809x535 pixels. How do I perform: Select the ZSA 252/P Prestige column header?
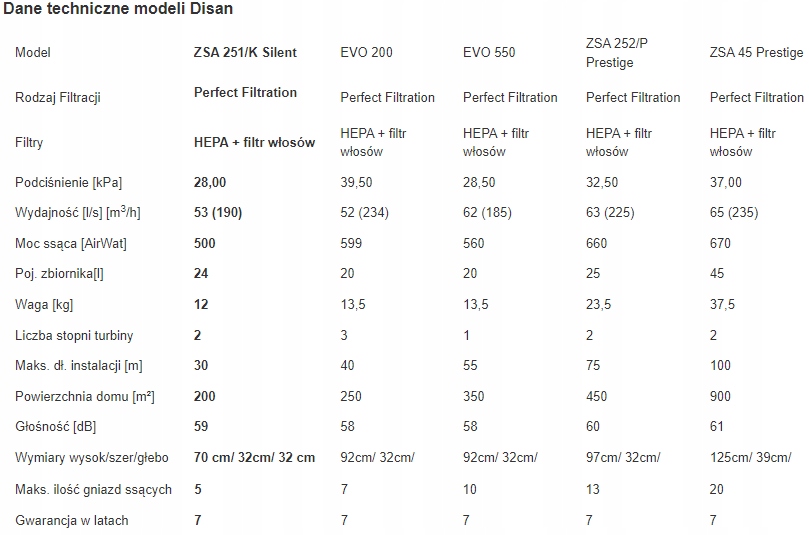pos(610,52)
